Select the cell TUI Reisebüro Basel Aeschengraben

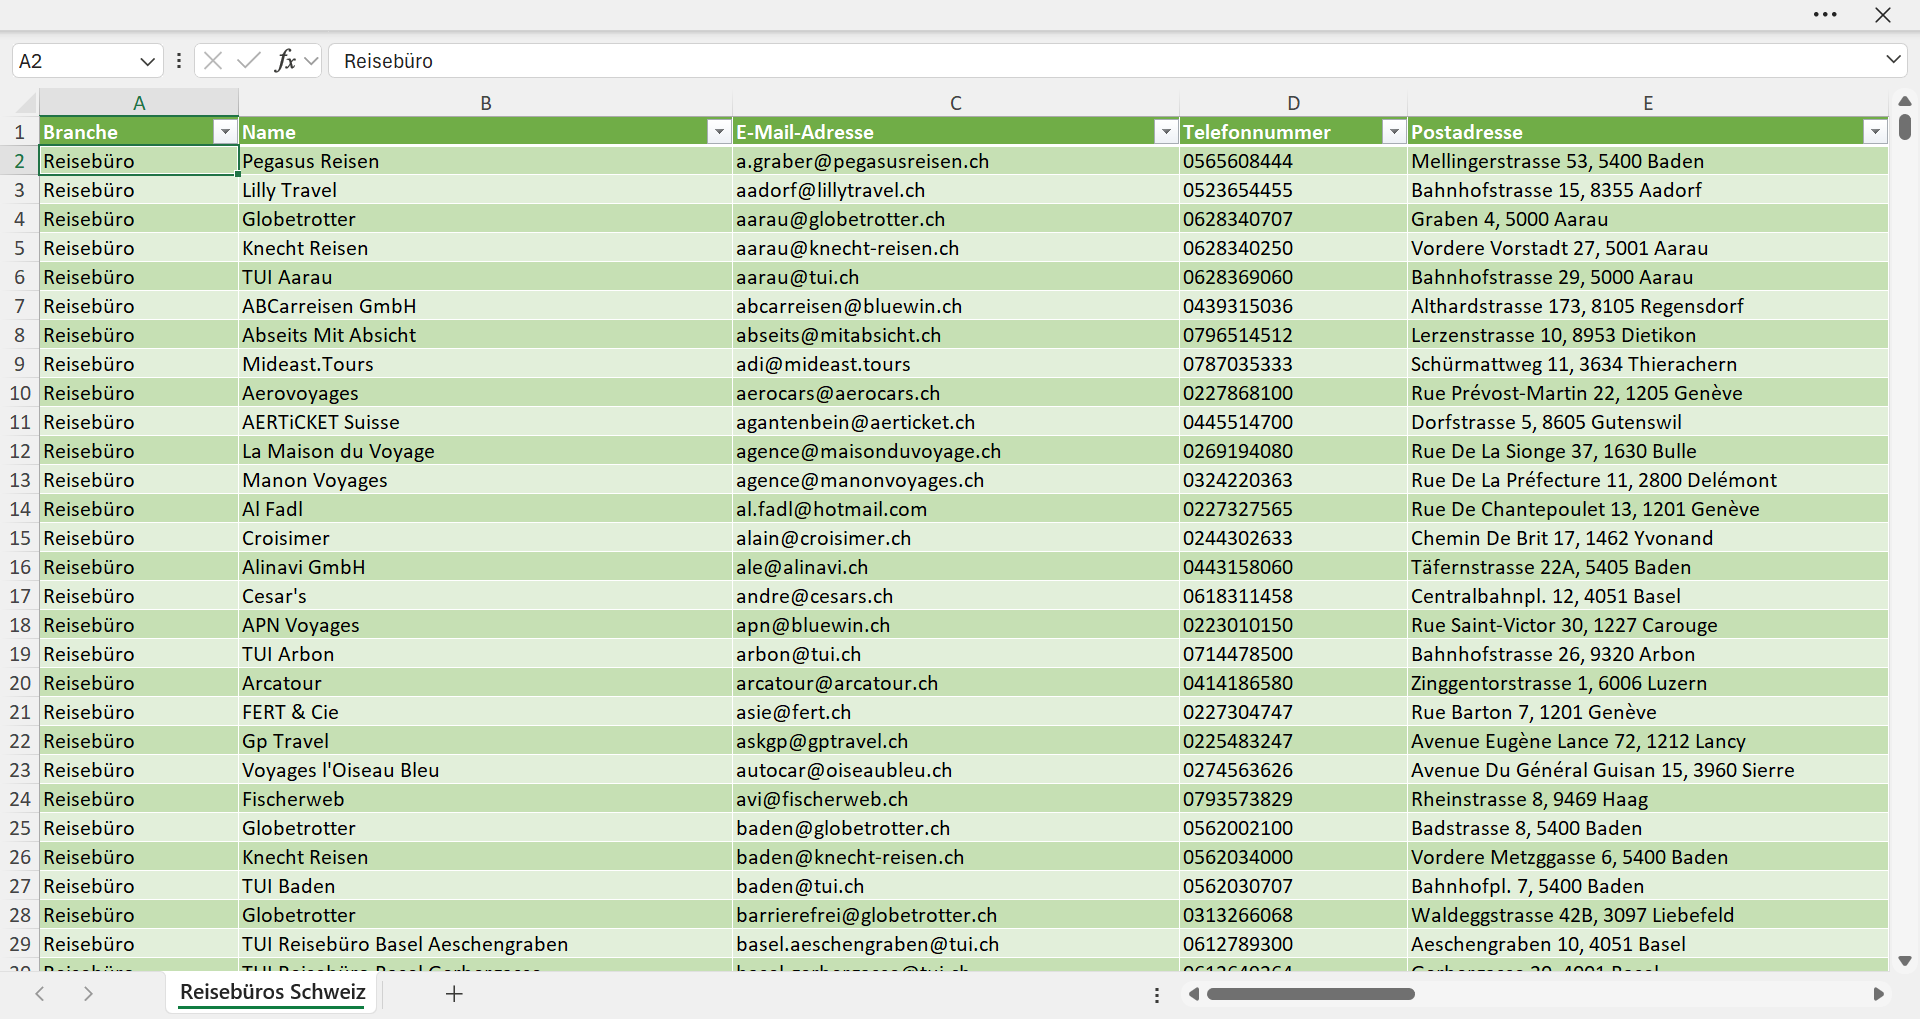pyautogui.click(x=486, y=944)
